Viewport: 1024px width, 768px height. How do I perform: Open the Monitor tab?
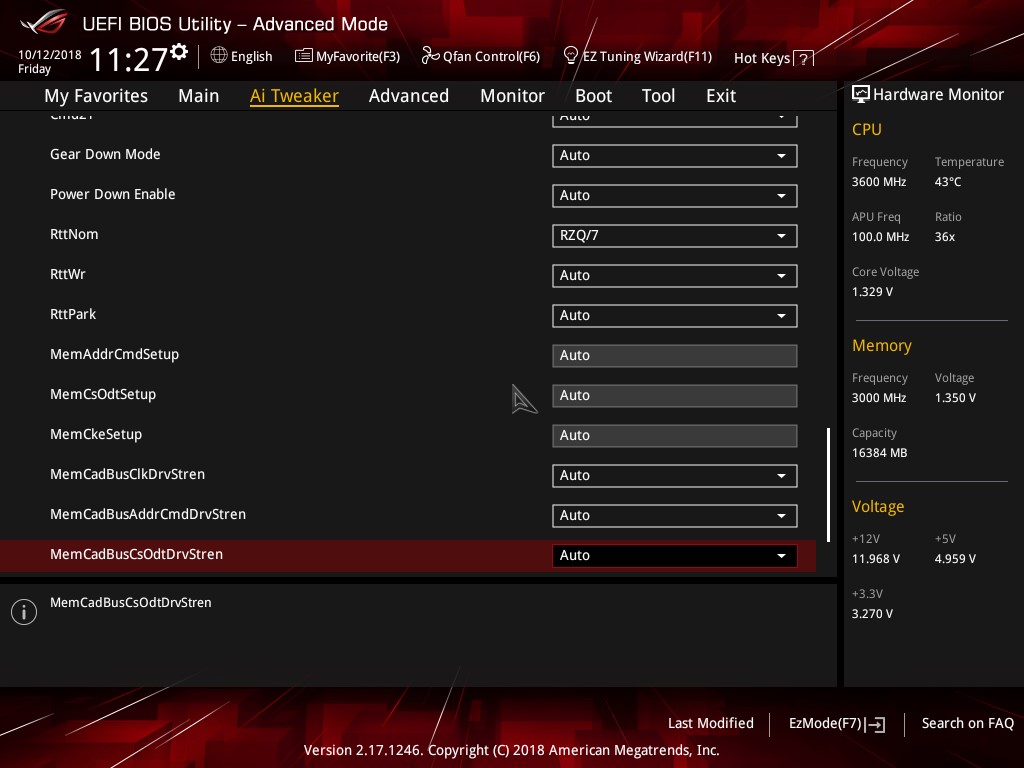click(512, 96)
